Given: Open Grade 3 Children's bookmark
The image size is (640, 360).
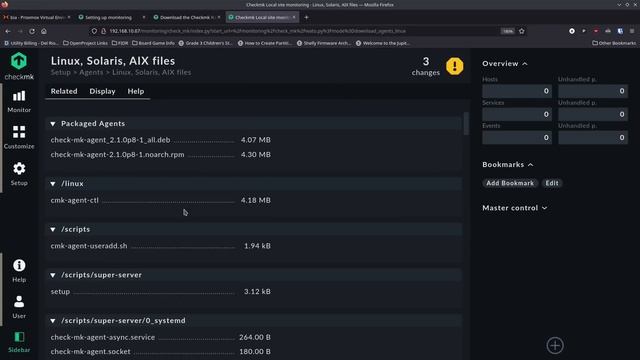Looking at the screenshot, I should tap(206, 43).
